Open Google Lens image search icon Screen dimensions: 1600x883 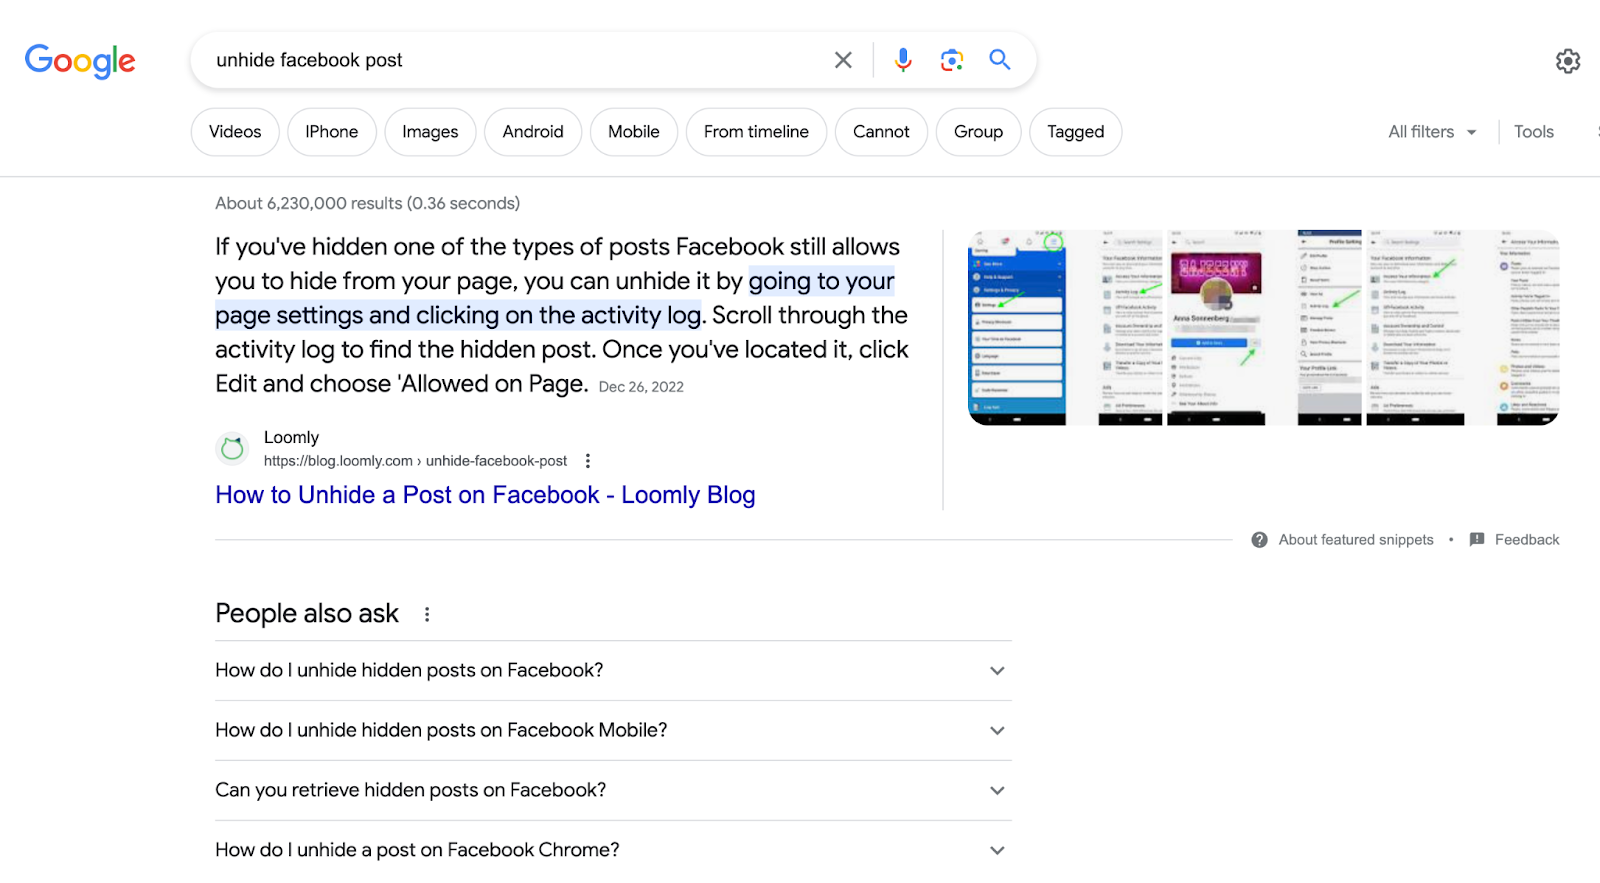[952, 60]
